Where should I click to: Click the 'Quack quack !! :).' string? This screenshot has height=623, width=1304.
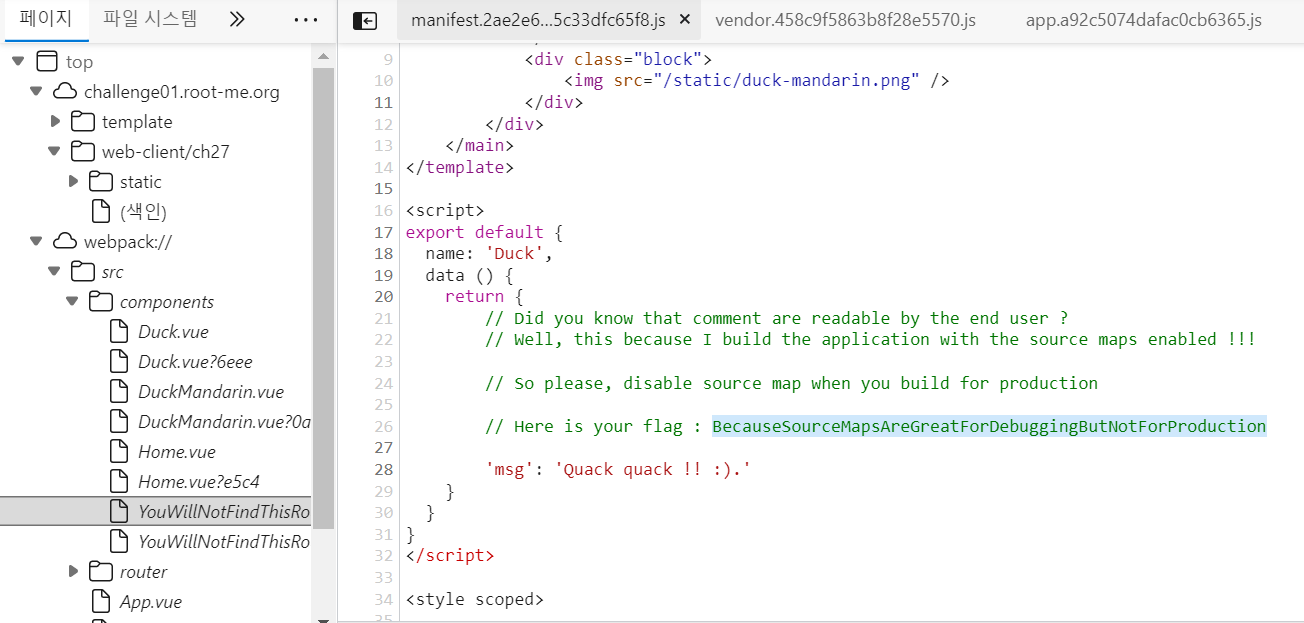(x=652, y=469)
